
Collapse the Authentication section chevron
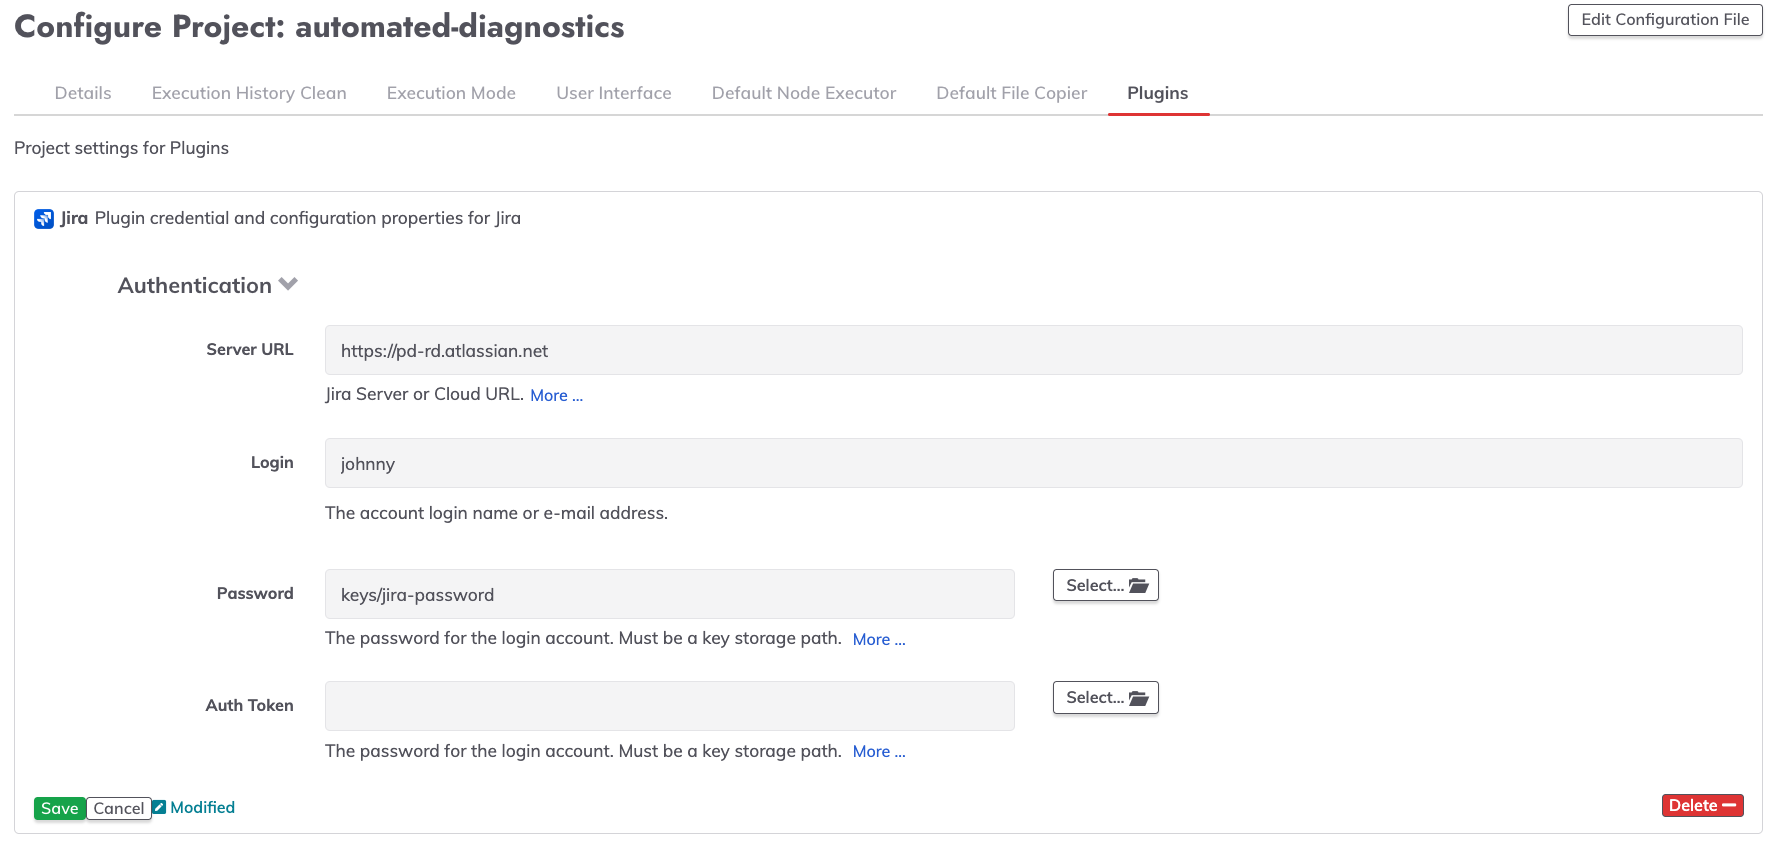[x=288, y=284]
